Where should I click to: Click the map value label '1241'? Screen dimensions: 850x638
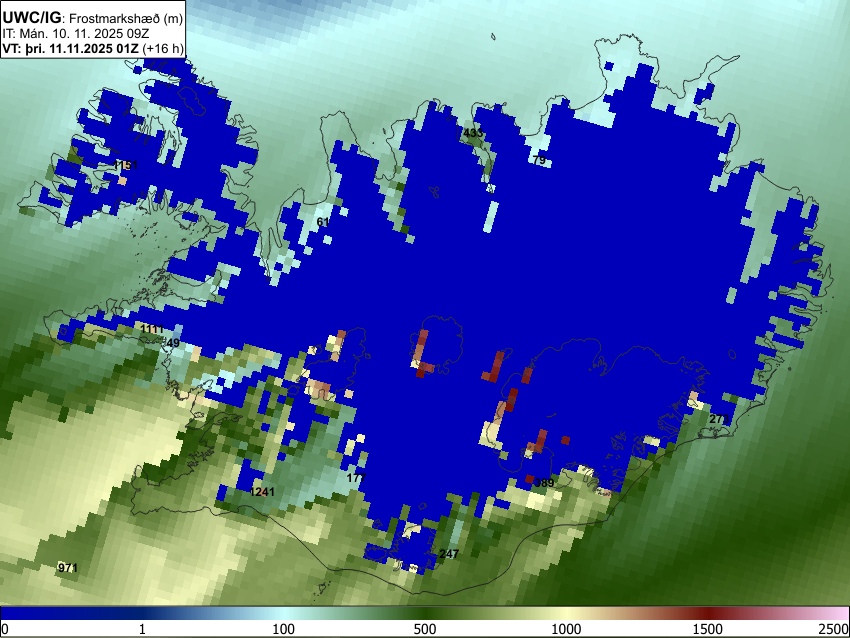pos(262,492)
